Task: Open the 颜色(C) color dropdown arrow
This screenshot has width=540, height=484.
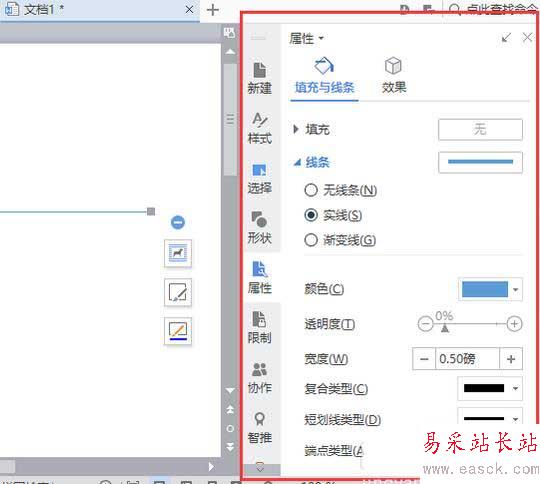Action: click(516, 289)
